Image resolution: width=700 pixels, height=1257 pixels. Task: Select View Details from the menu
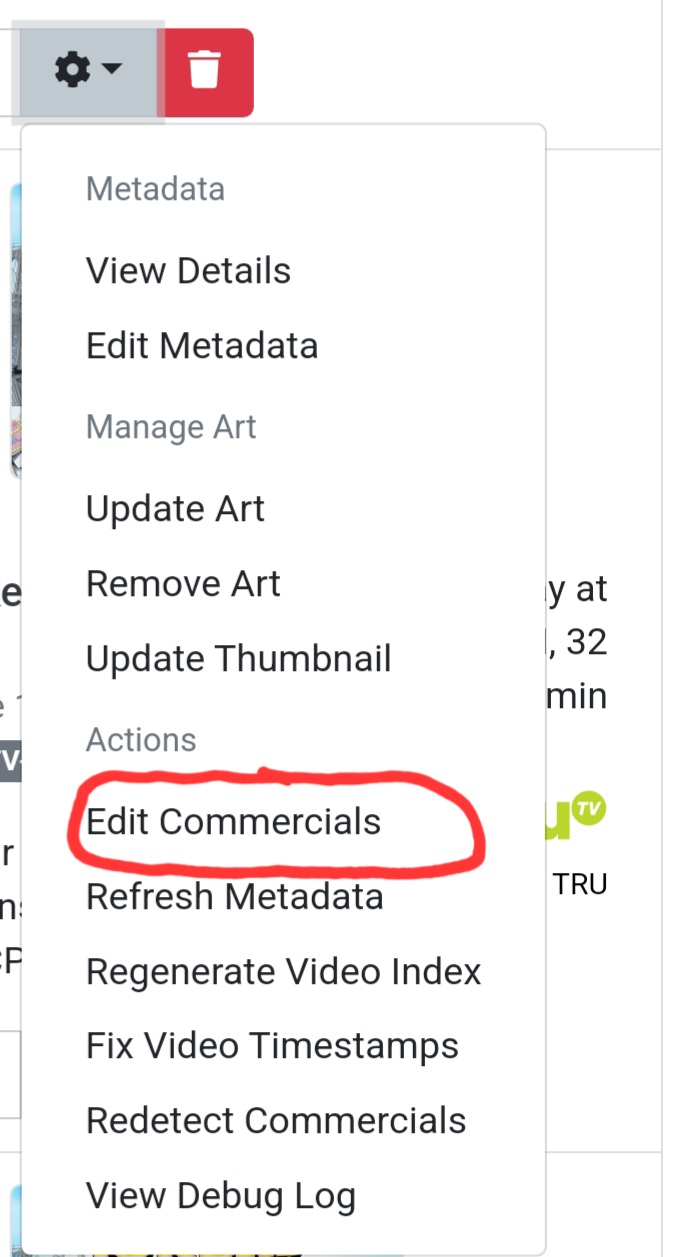(x=188, y=271)
